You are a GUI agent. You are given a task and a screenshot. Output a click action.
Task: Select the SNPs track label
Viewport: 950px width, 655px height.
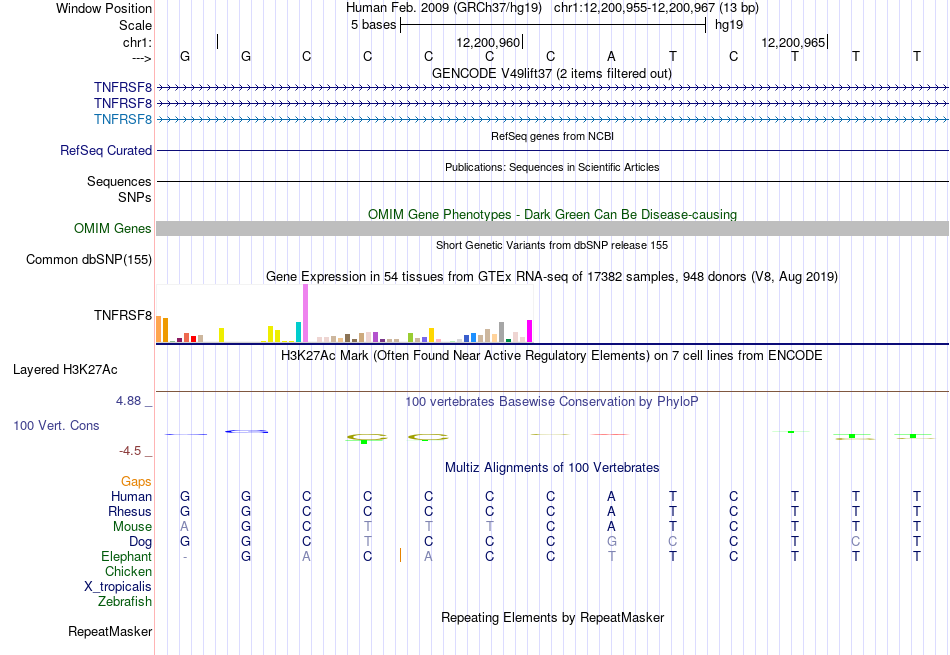tap(135, 198)
